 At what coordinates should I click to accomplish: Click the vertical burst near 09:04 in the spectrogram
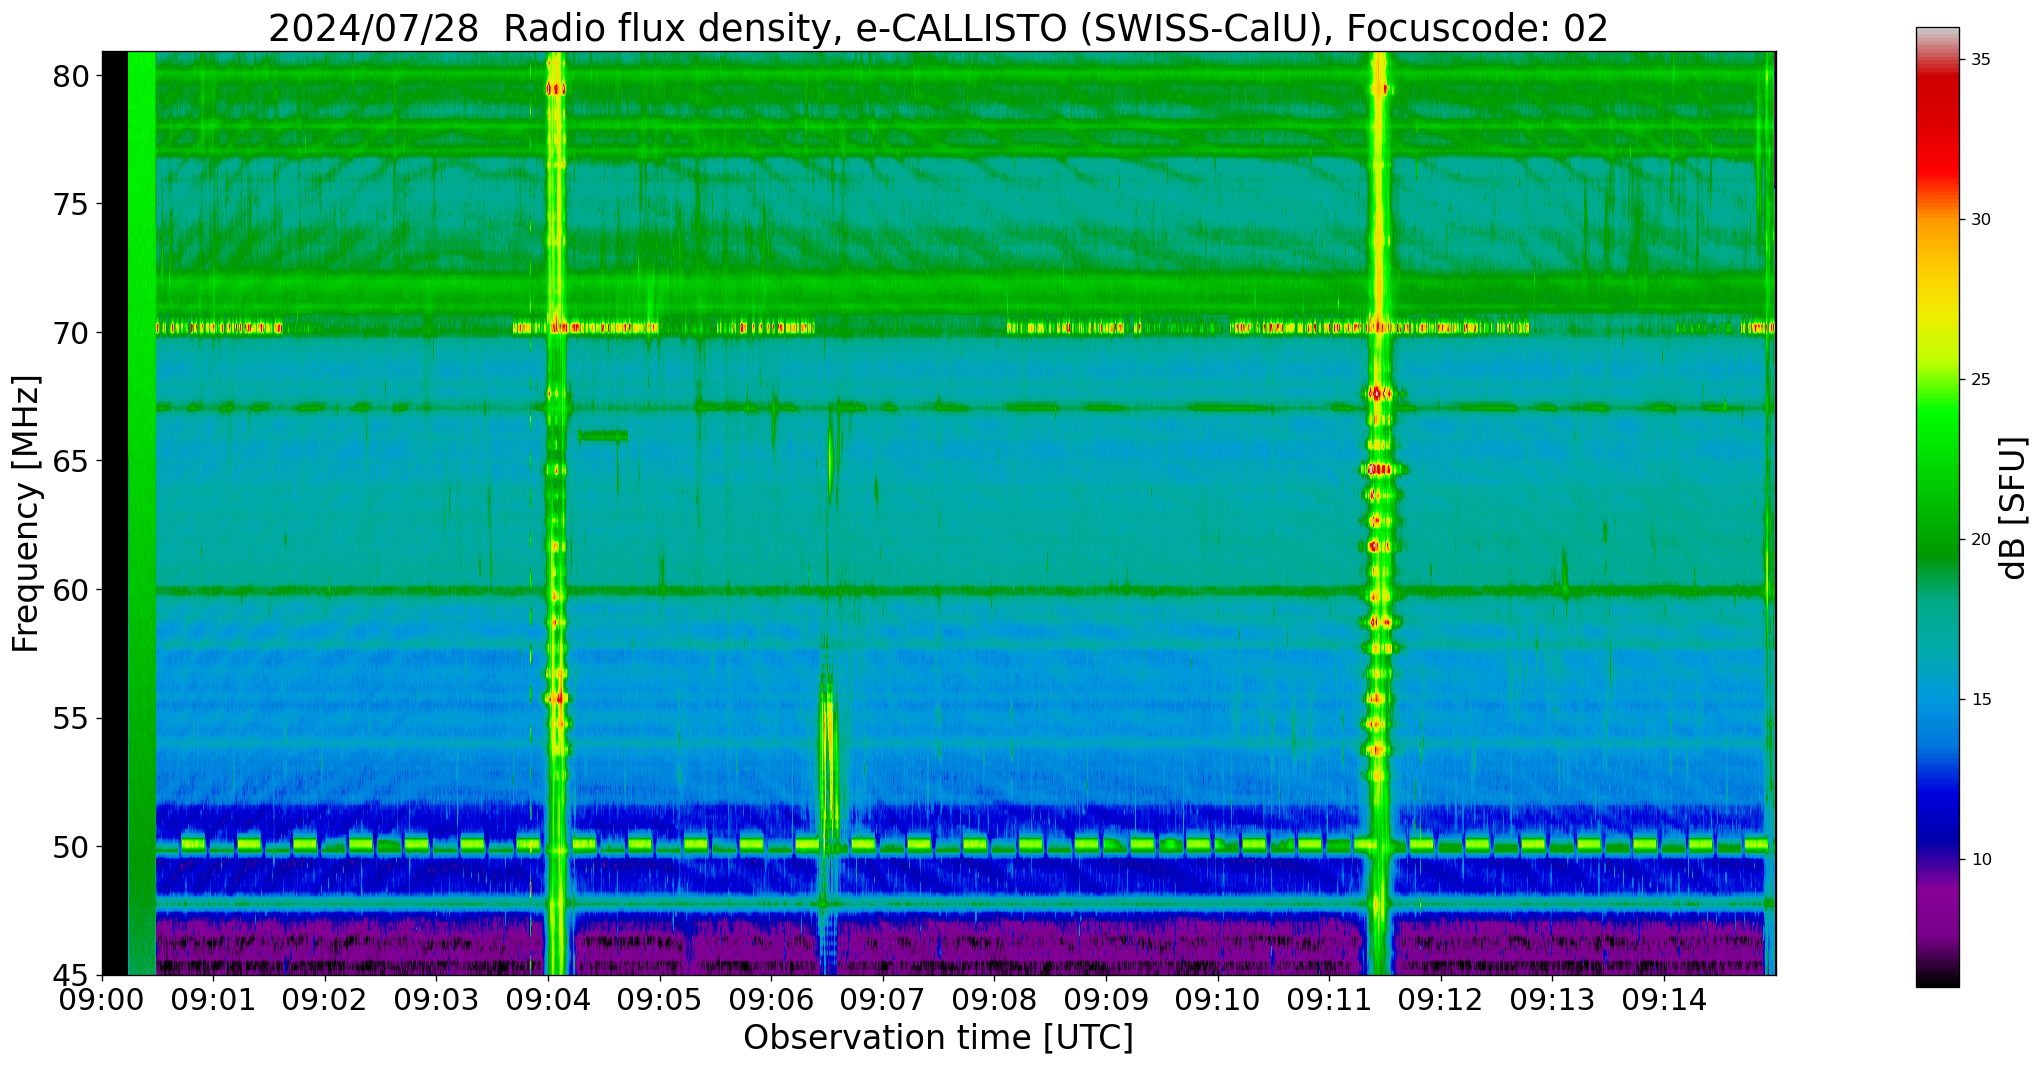point(555,513)
